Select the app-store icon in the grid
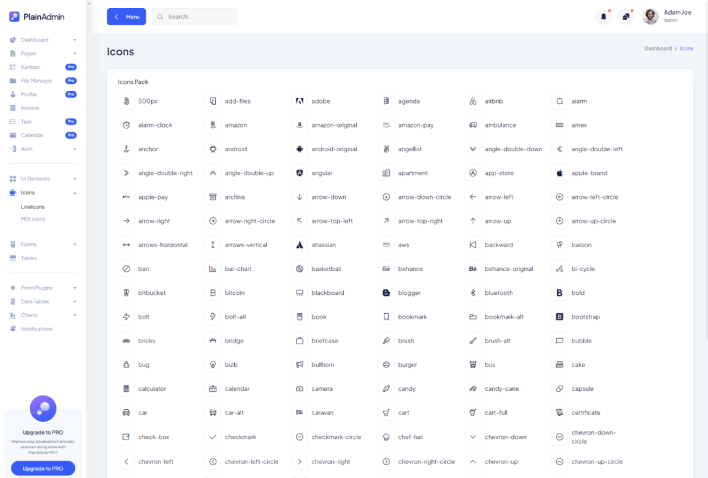Screen dimensions: 708x478 (x=473, y=173)
